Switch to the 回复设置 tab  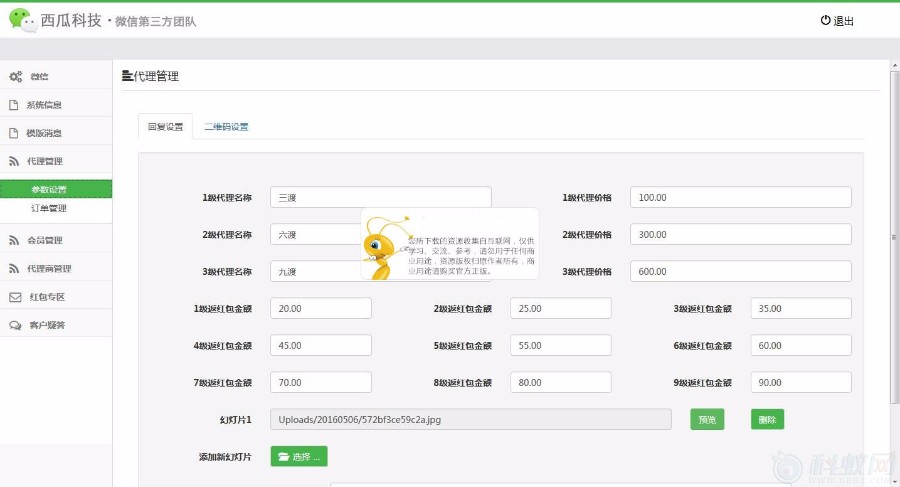coord(165,127)
